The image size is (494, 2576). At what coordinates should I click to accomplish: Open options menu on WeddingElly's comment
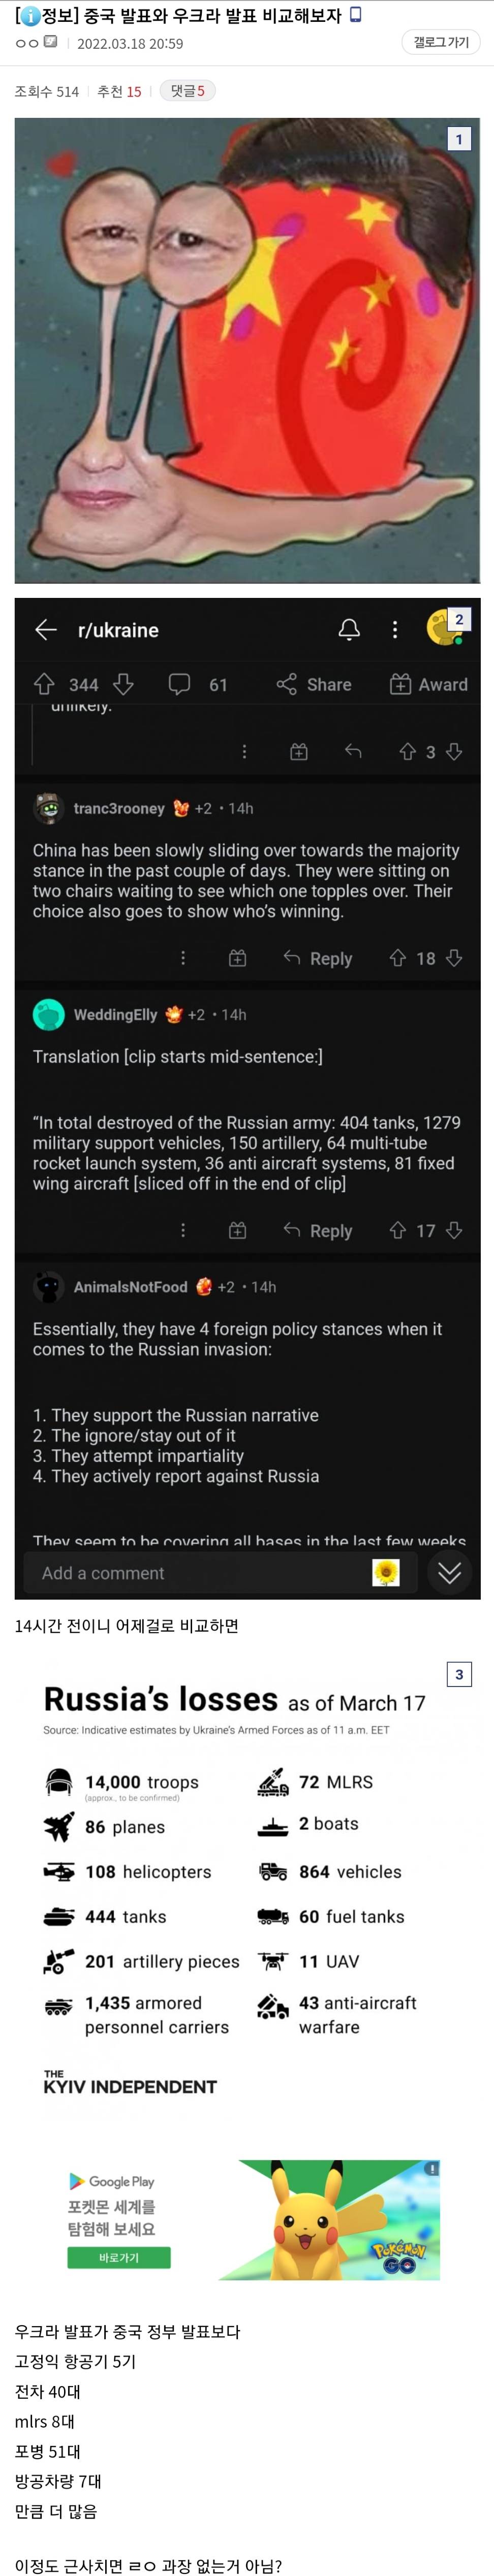[x=183, y=1230]
